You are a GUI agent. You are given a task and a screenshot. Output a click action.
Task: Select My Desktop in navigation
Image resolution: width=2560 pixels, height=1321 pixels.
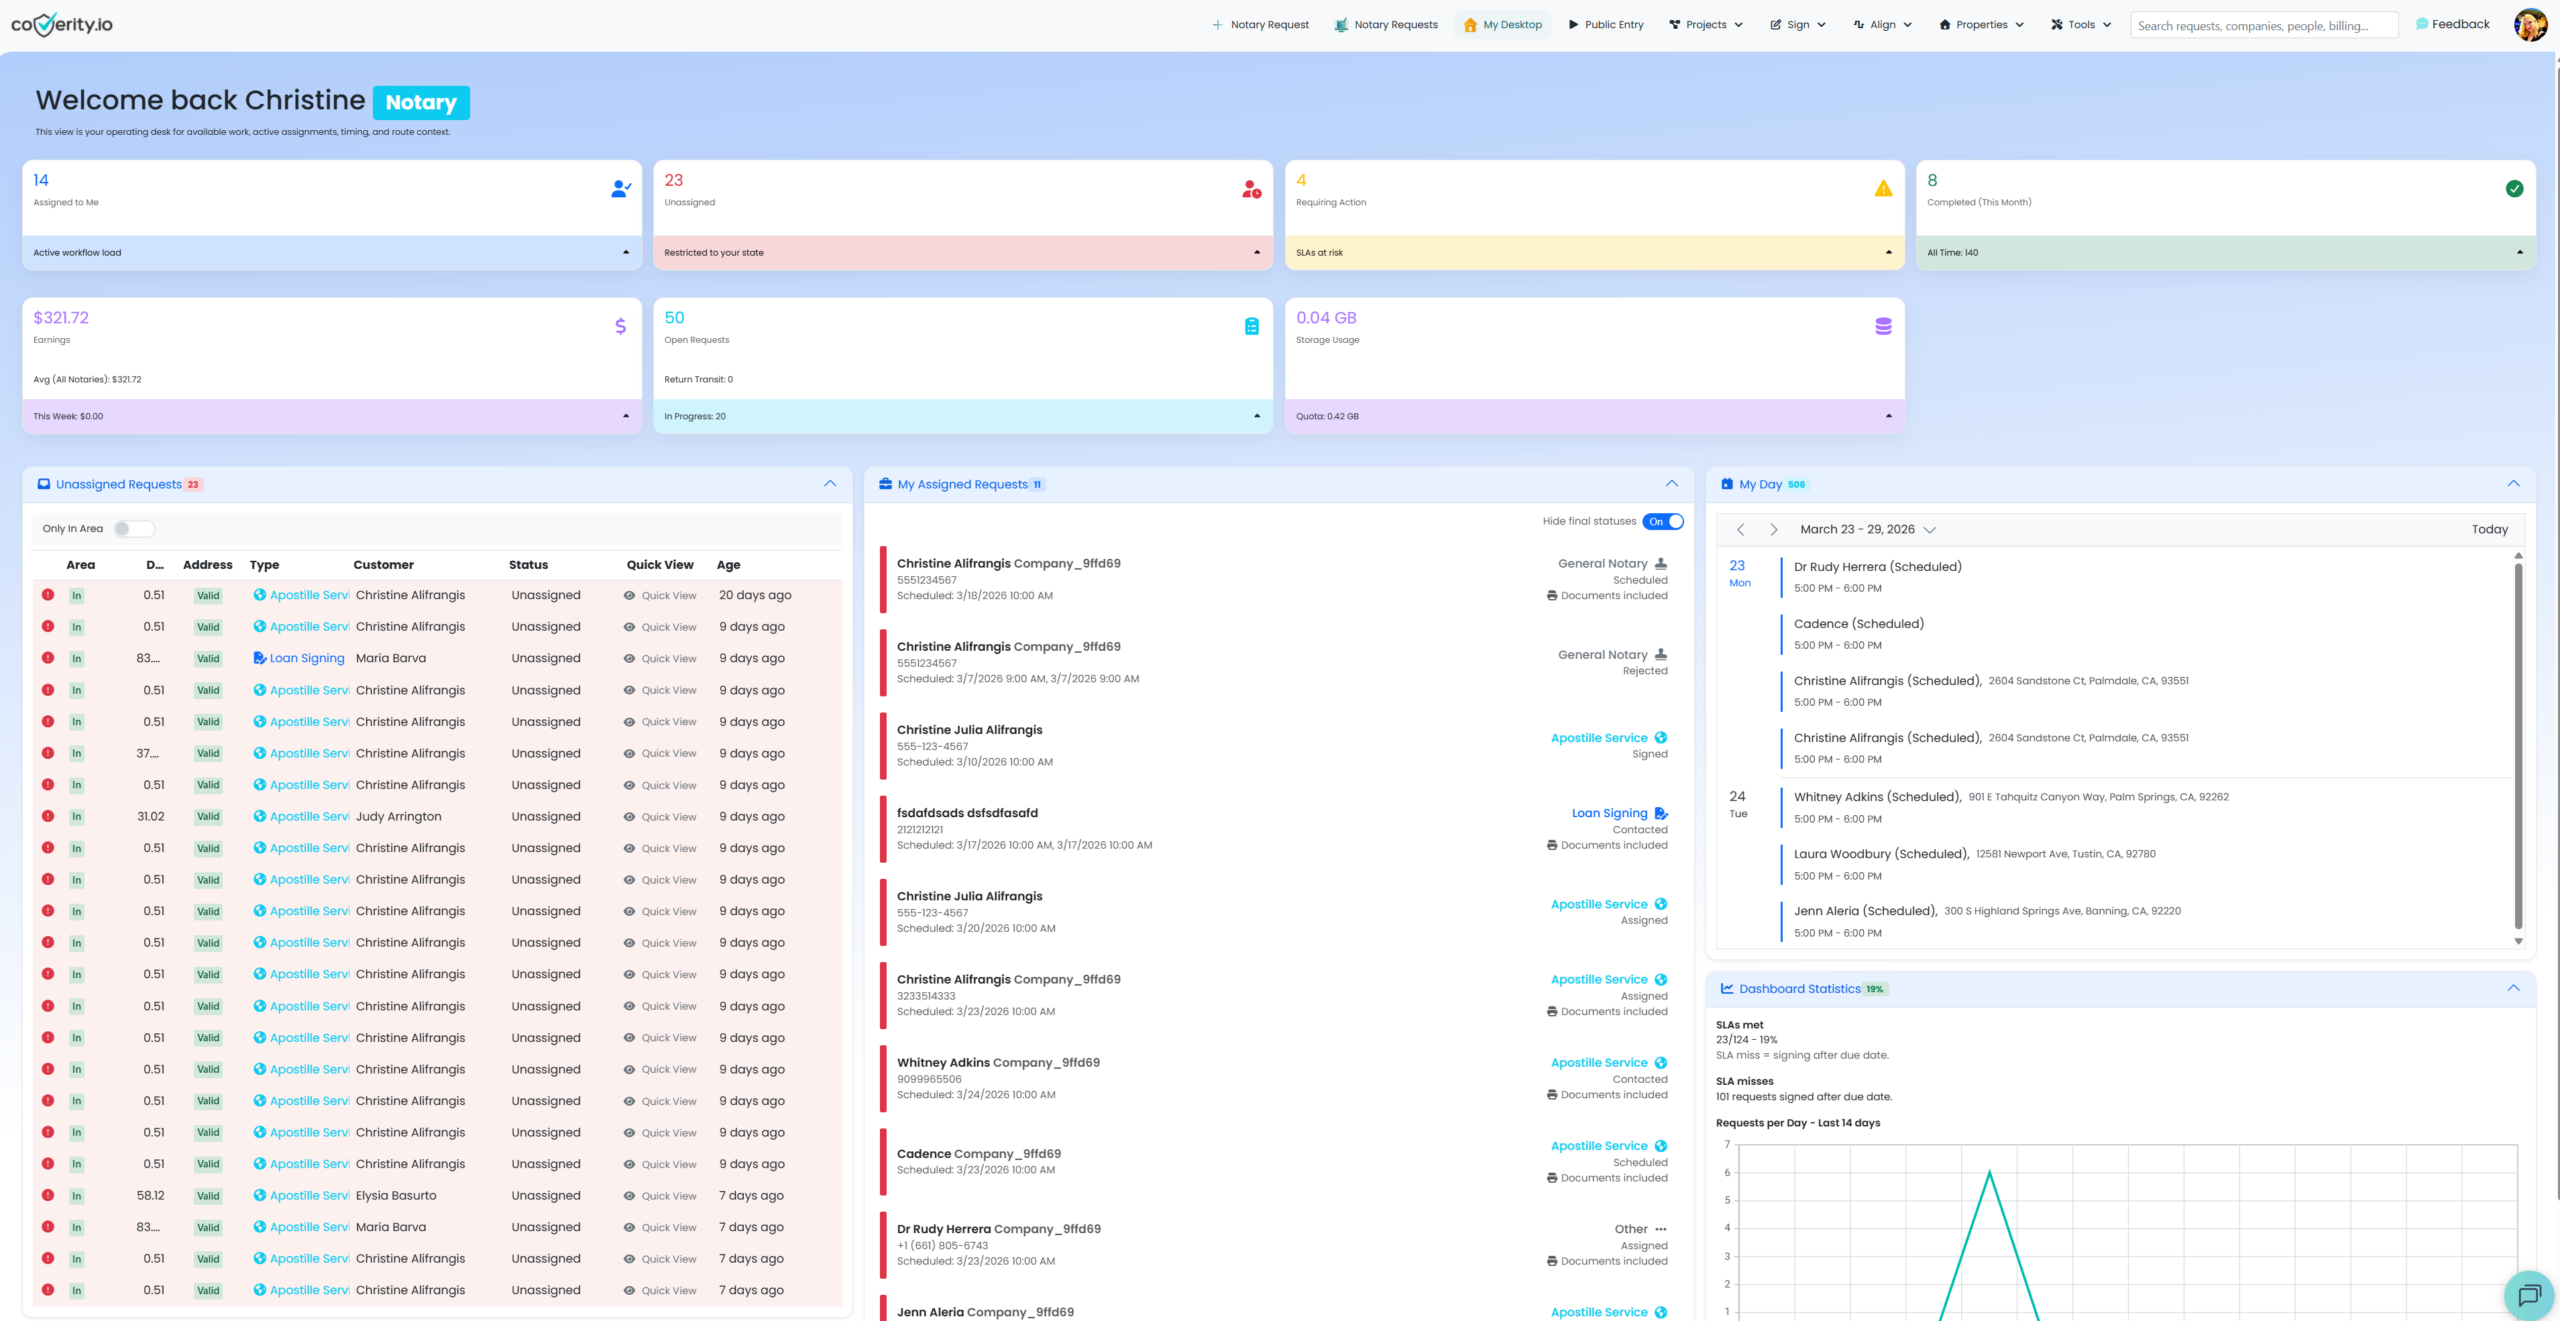point(1502,25)
